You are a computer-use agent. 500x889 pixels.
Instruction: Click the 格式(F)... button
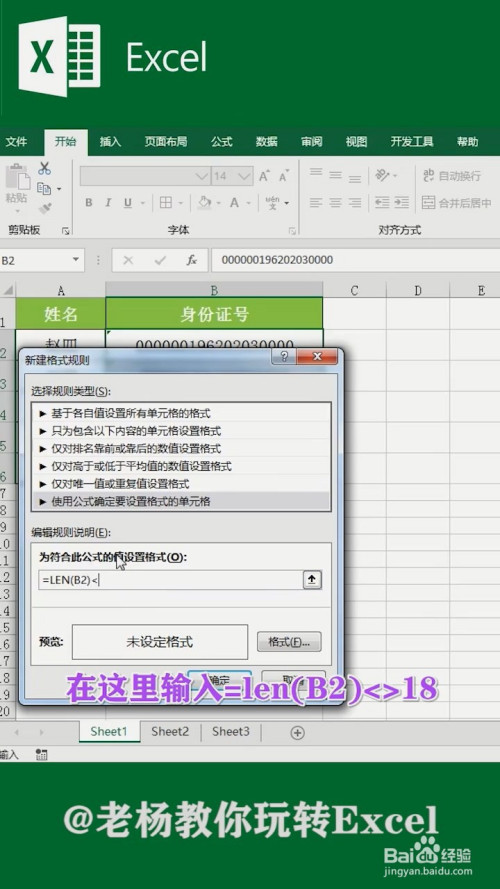289,642
